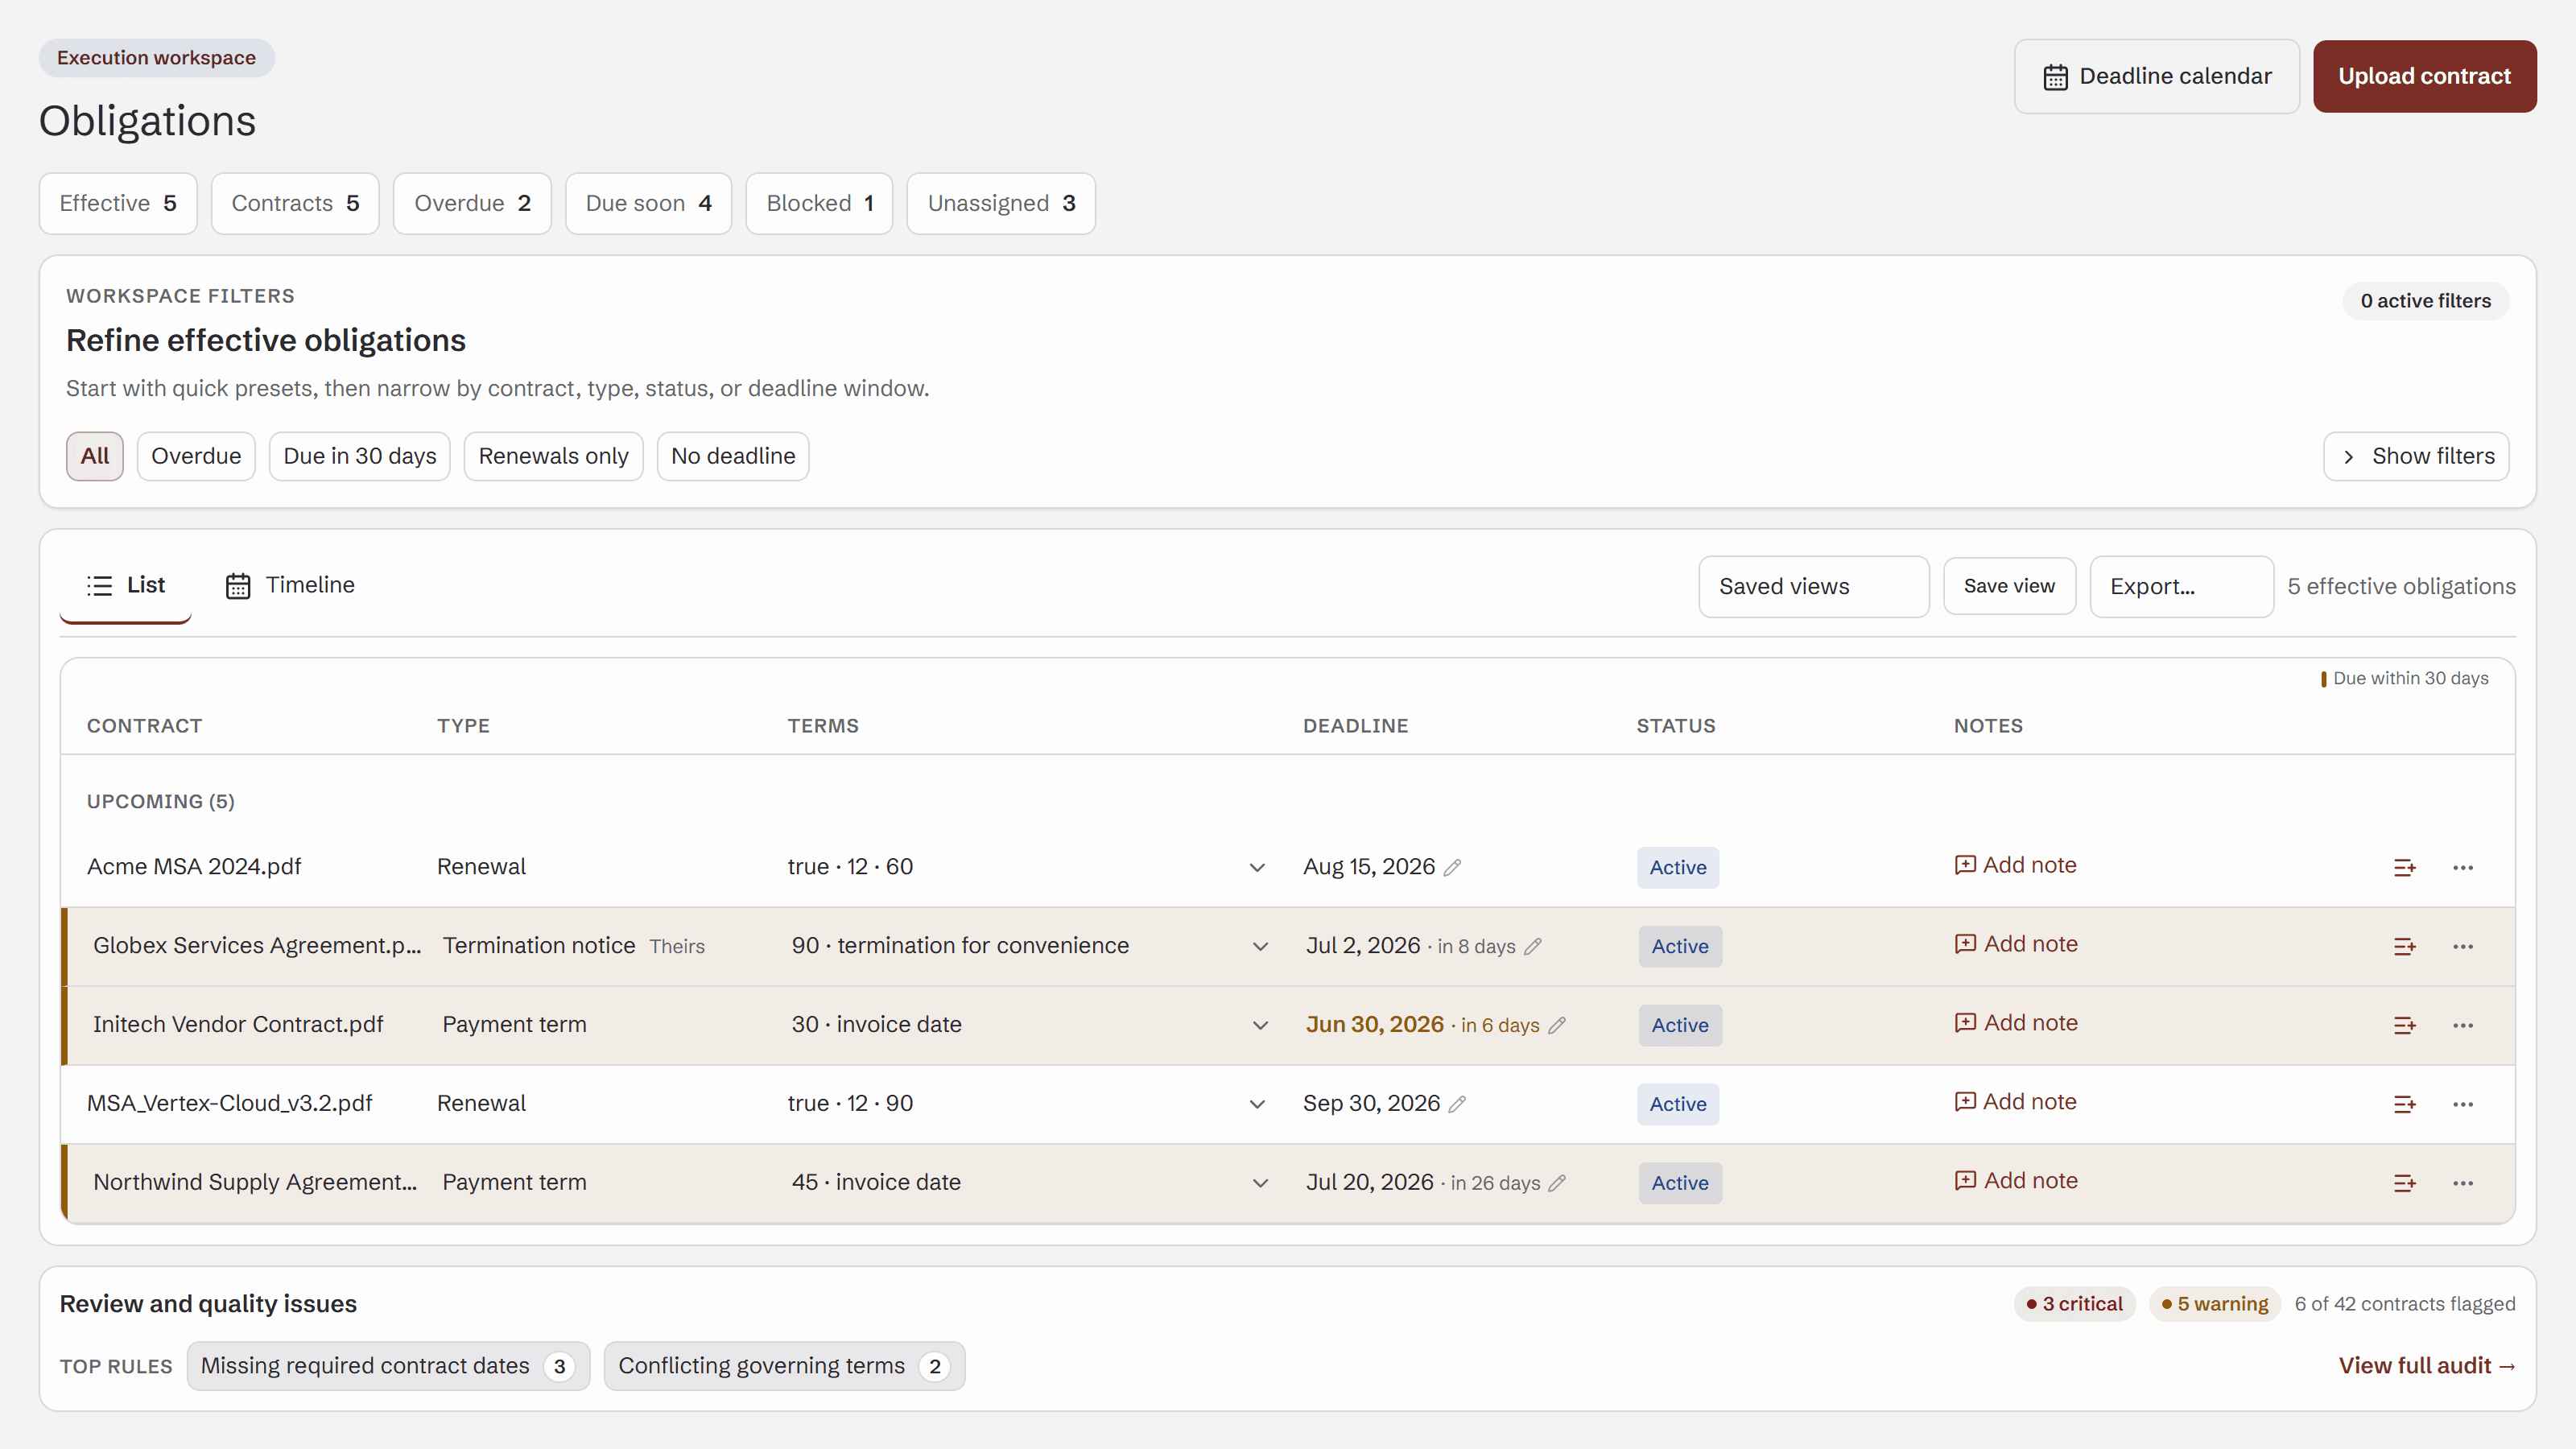The height and width of the screenshot is (1449, 2576).
Task: Open the Initech Vendor Contract.pdf contract
Action: tap(238, 1025)
